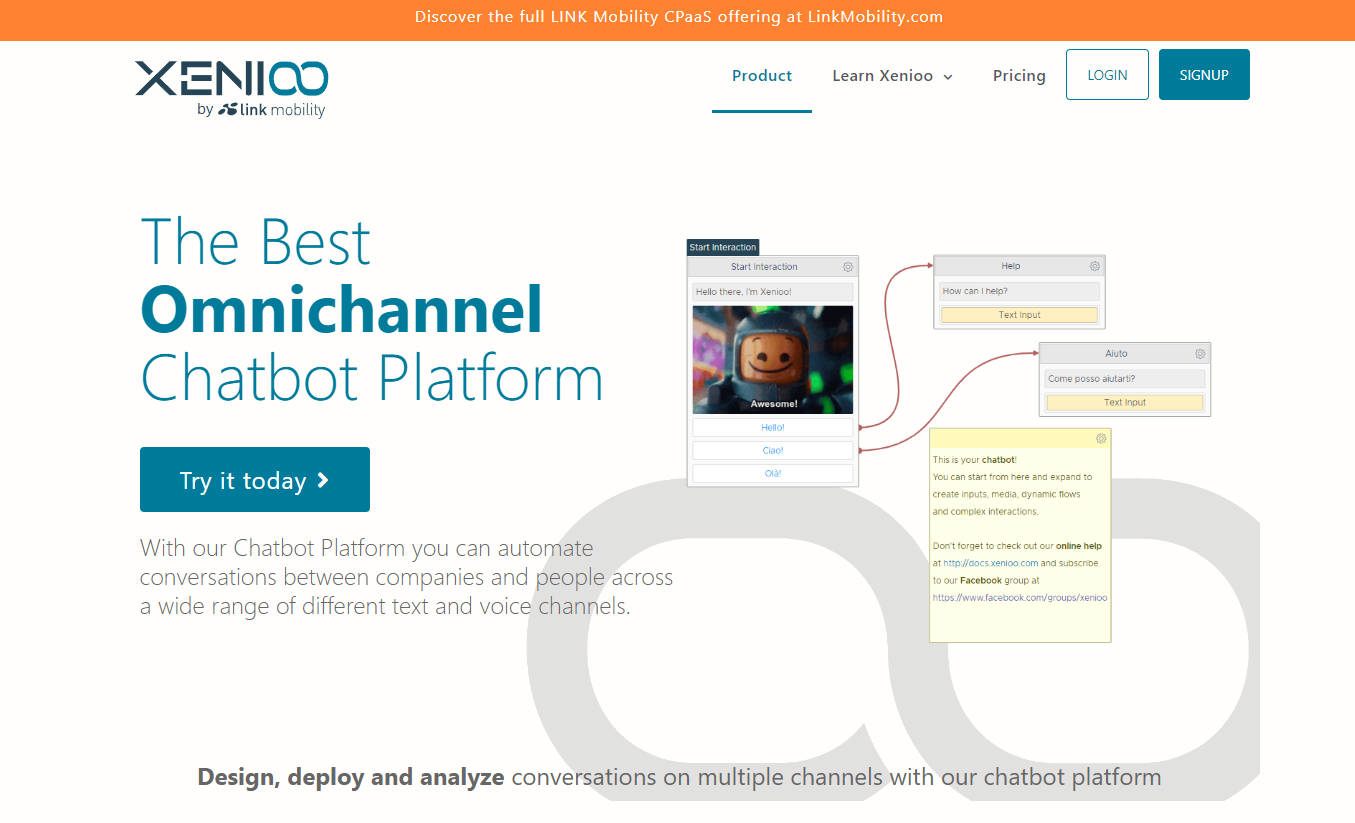Open settings gear of Start Interaction node
Screen dimensions: 1355x823
848,267
